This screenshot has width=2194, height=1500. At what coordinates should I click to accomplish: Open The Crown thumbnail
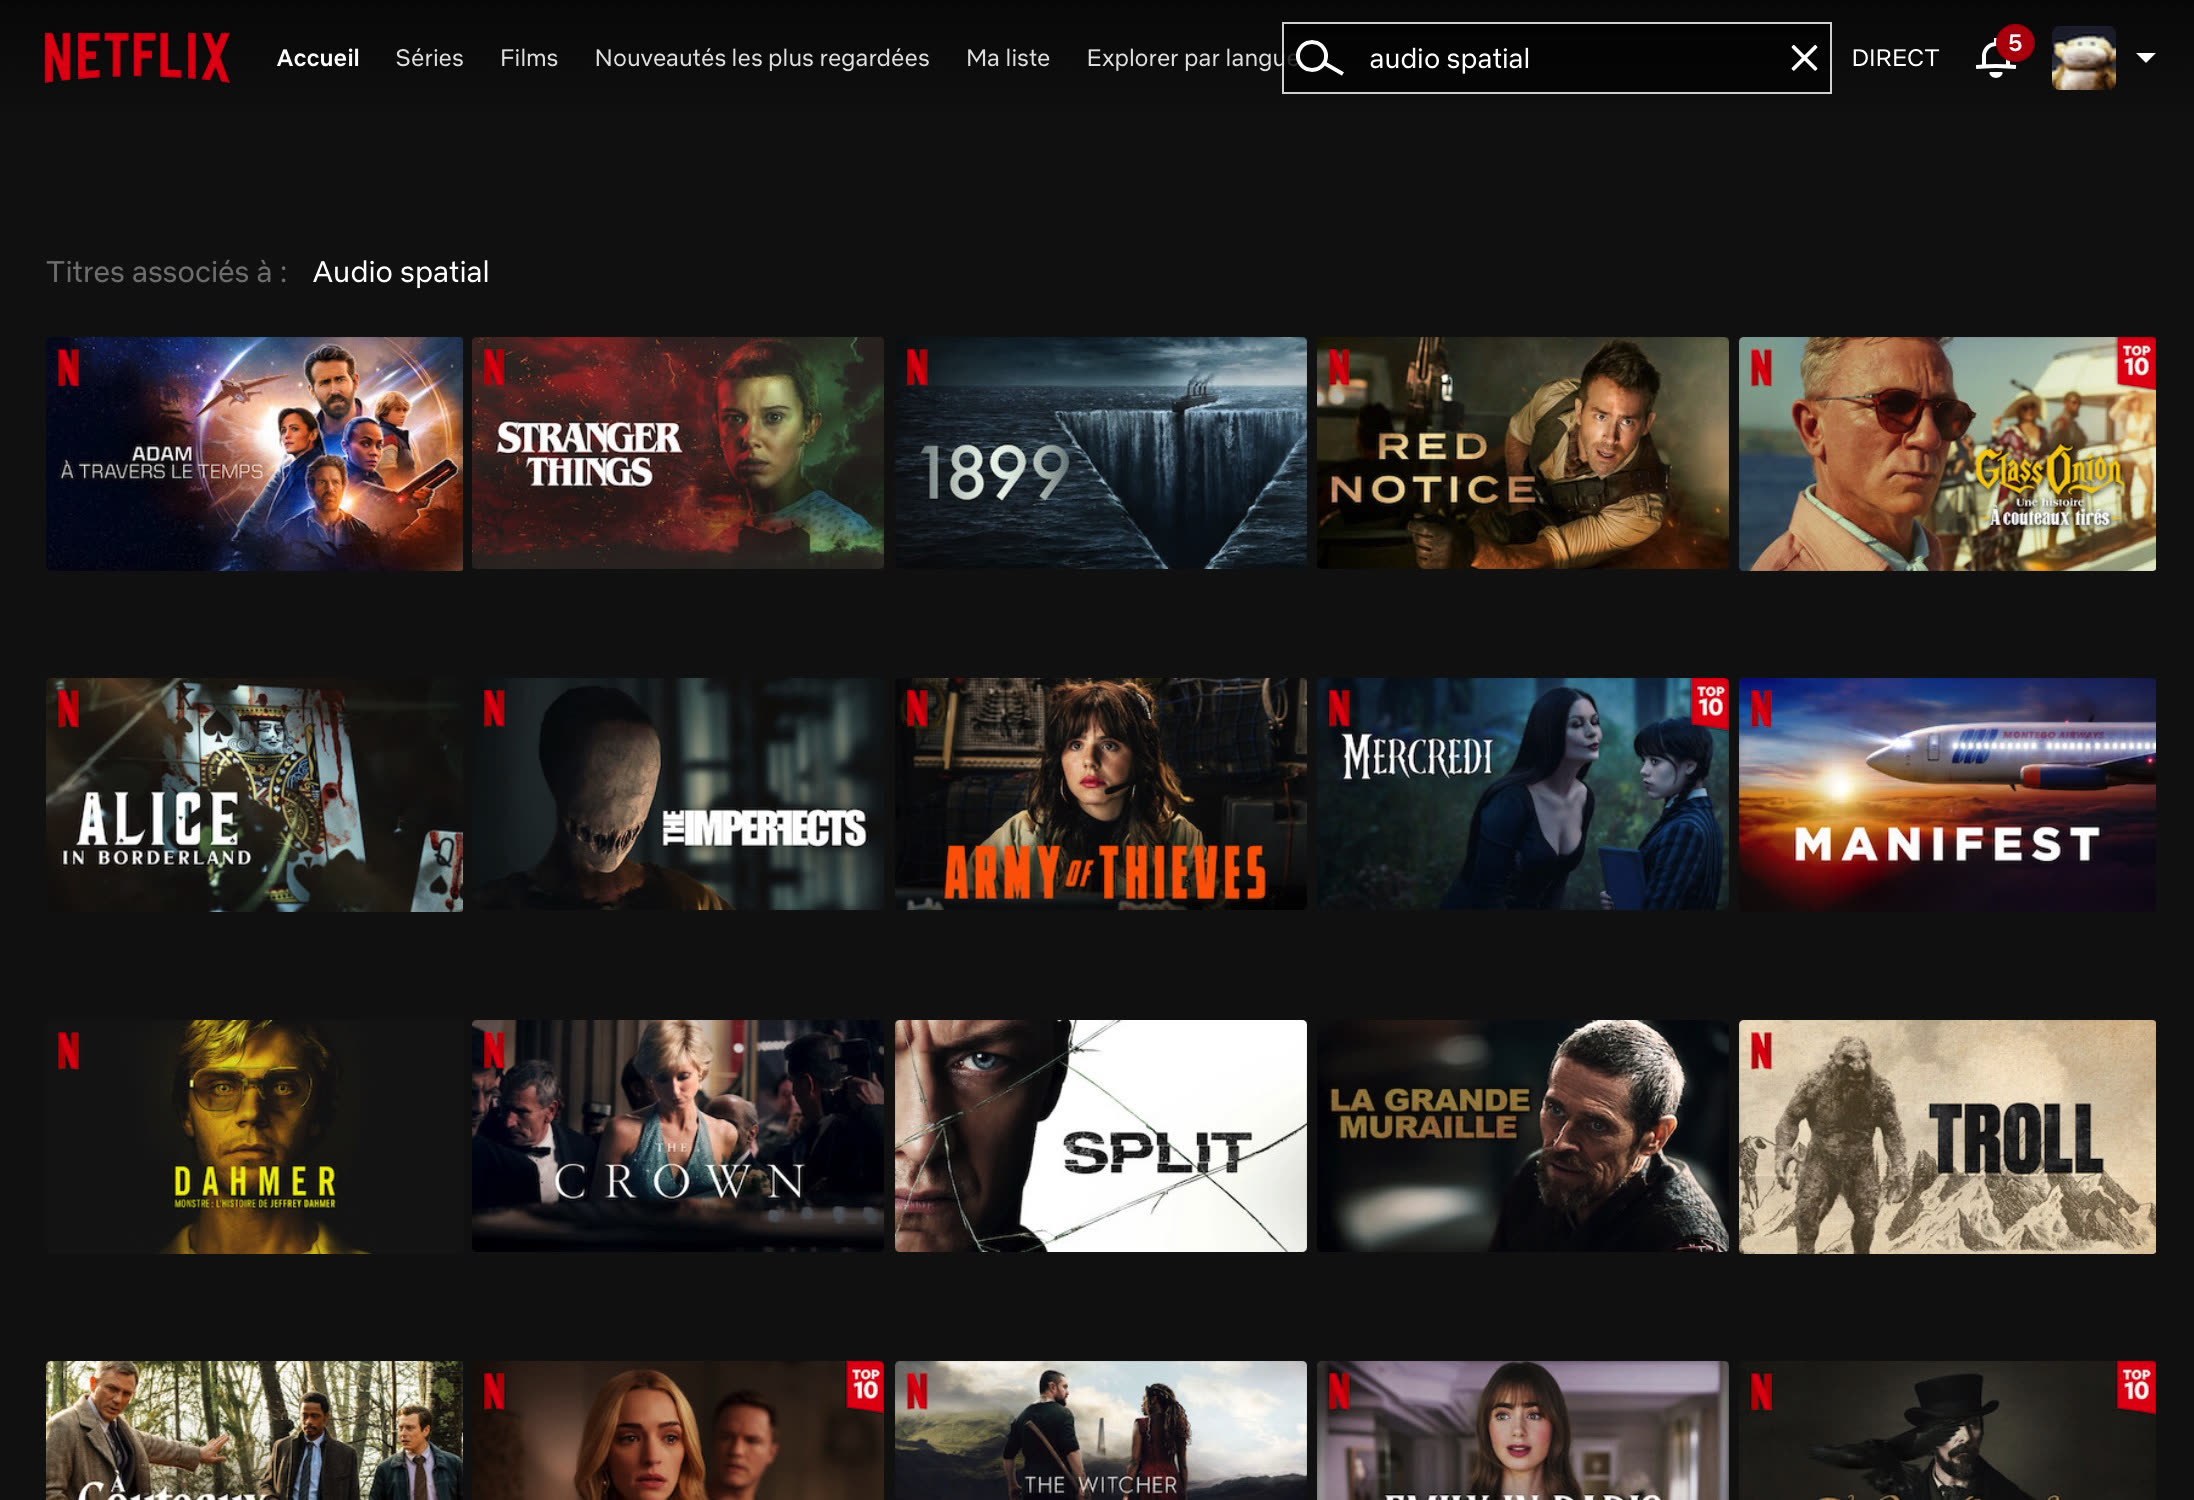point(678,1136)
